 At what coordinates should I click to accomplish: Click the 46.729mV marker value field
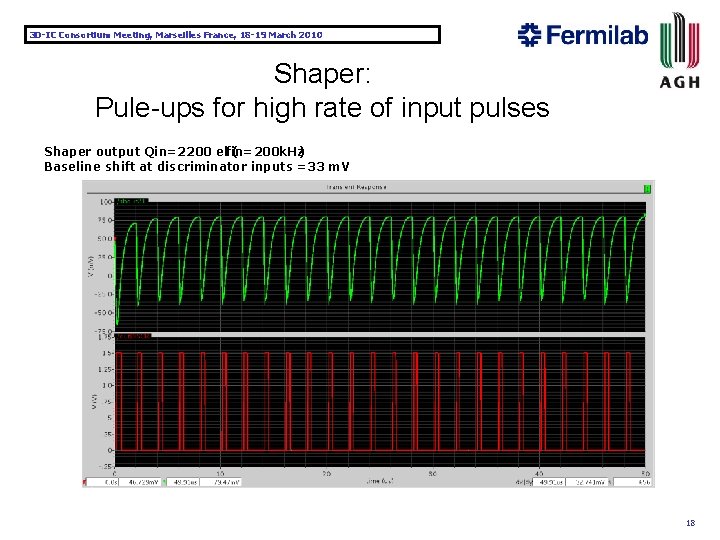coord(140,482)
